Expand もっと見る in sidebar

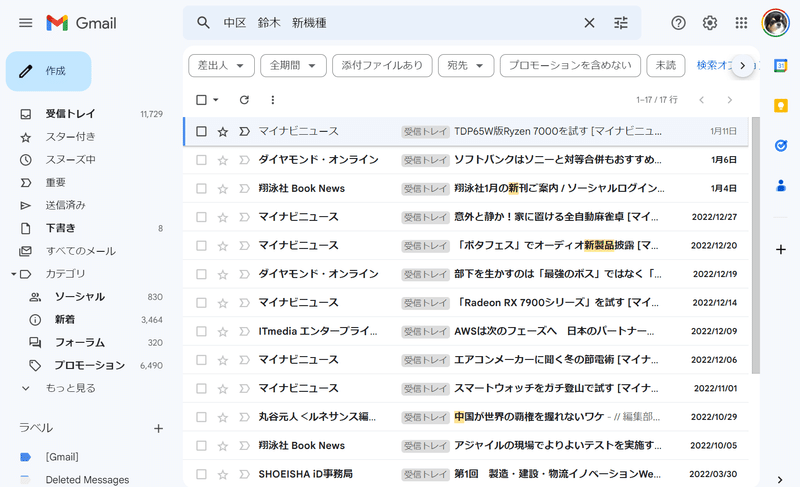[x=70, y=388]
